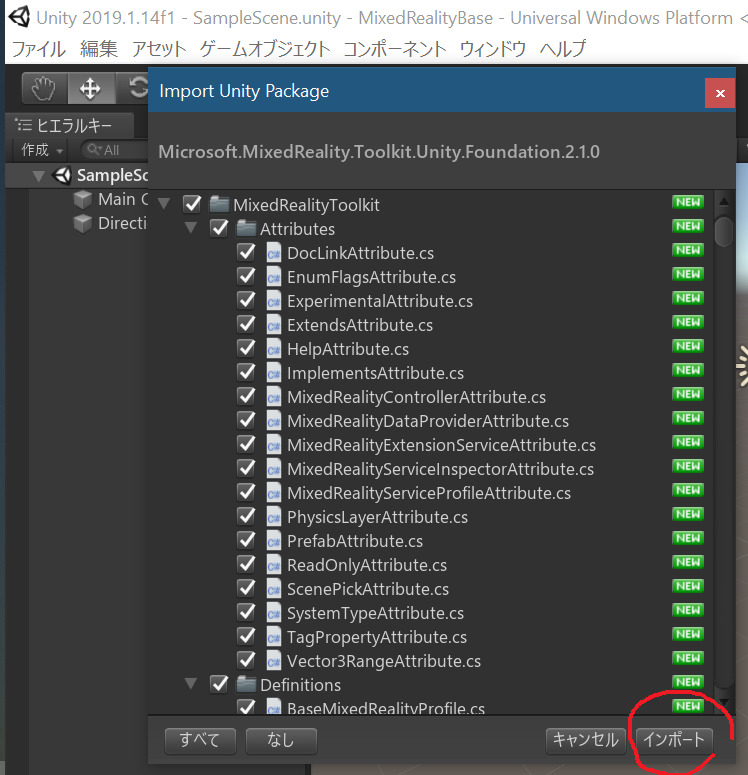Open the 作成 create dropdown in hierarchy

(42, 150)
